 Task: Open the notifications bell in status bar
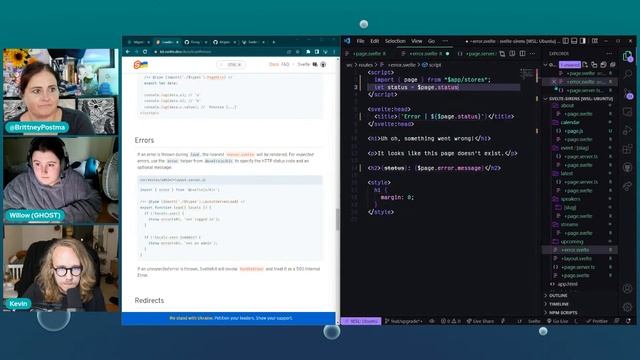point(629,321)
